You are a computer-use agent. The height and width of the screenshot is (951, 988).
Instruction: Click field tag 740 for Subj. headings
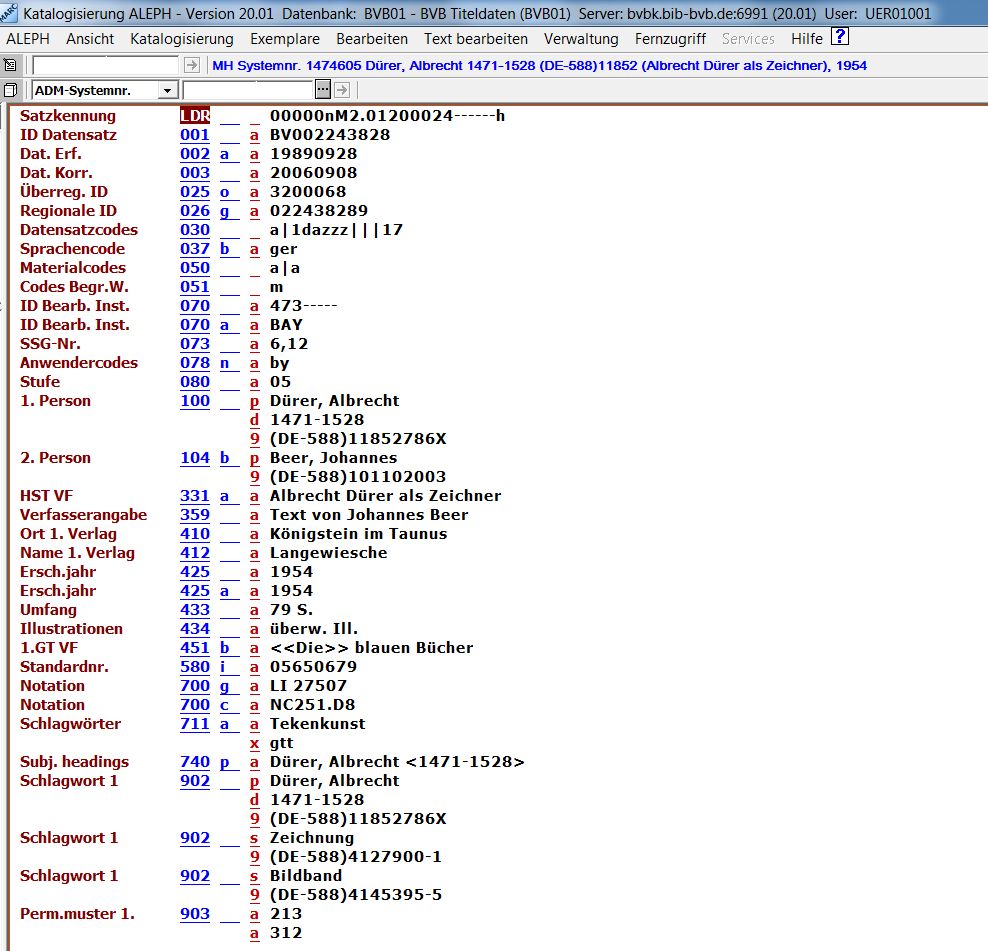pos(195,762)
